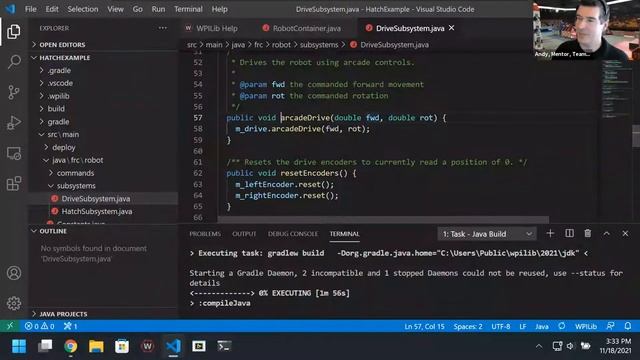The height and width of the screenshot is (360, 640).
Task: Close the terminal panel
Action: coord(625,233)
